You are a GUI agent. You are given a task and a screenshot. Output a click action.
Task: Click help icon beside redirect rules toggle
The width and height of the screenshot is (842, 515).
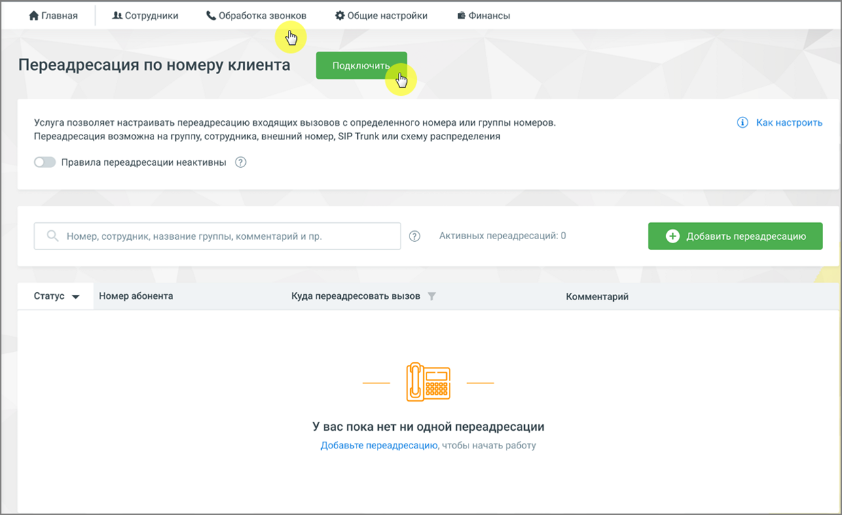[x=241, y=162]
